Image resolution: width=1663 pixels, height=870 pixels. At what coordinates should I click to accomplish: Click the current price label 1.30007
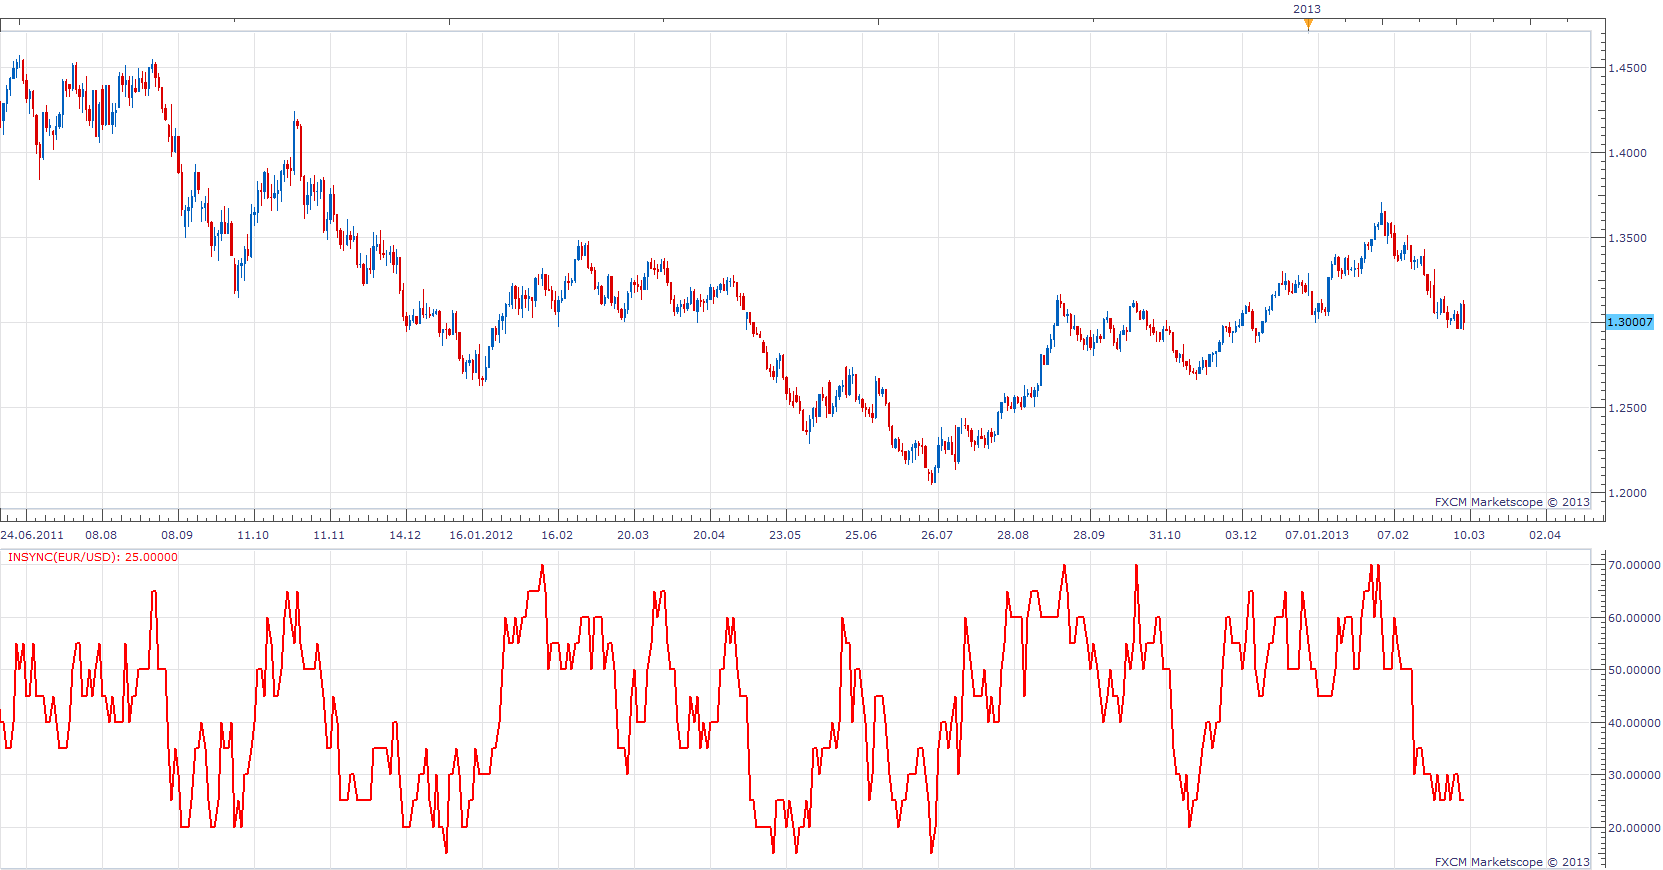pyautogui.click(x=1630, y=322)
